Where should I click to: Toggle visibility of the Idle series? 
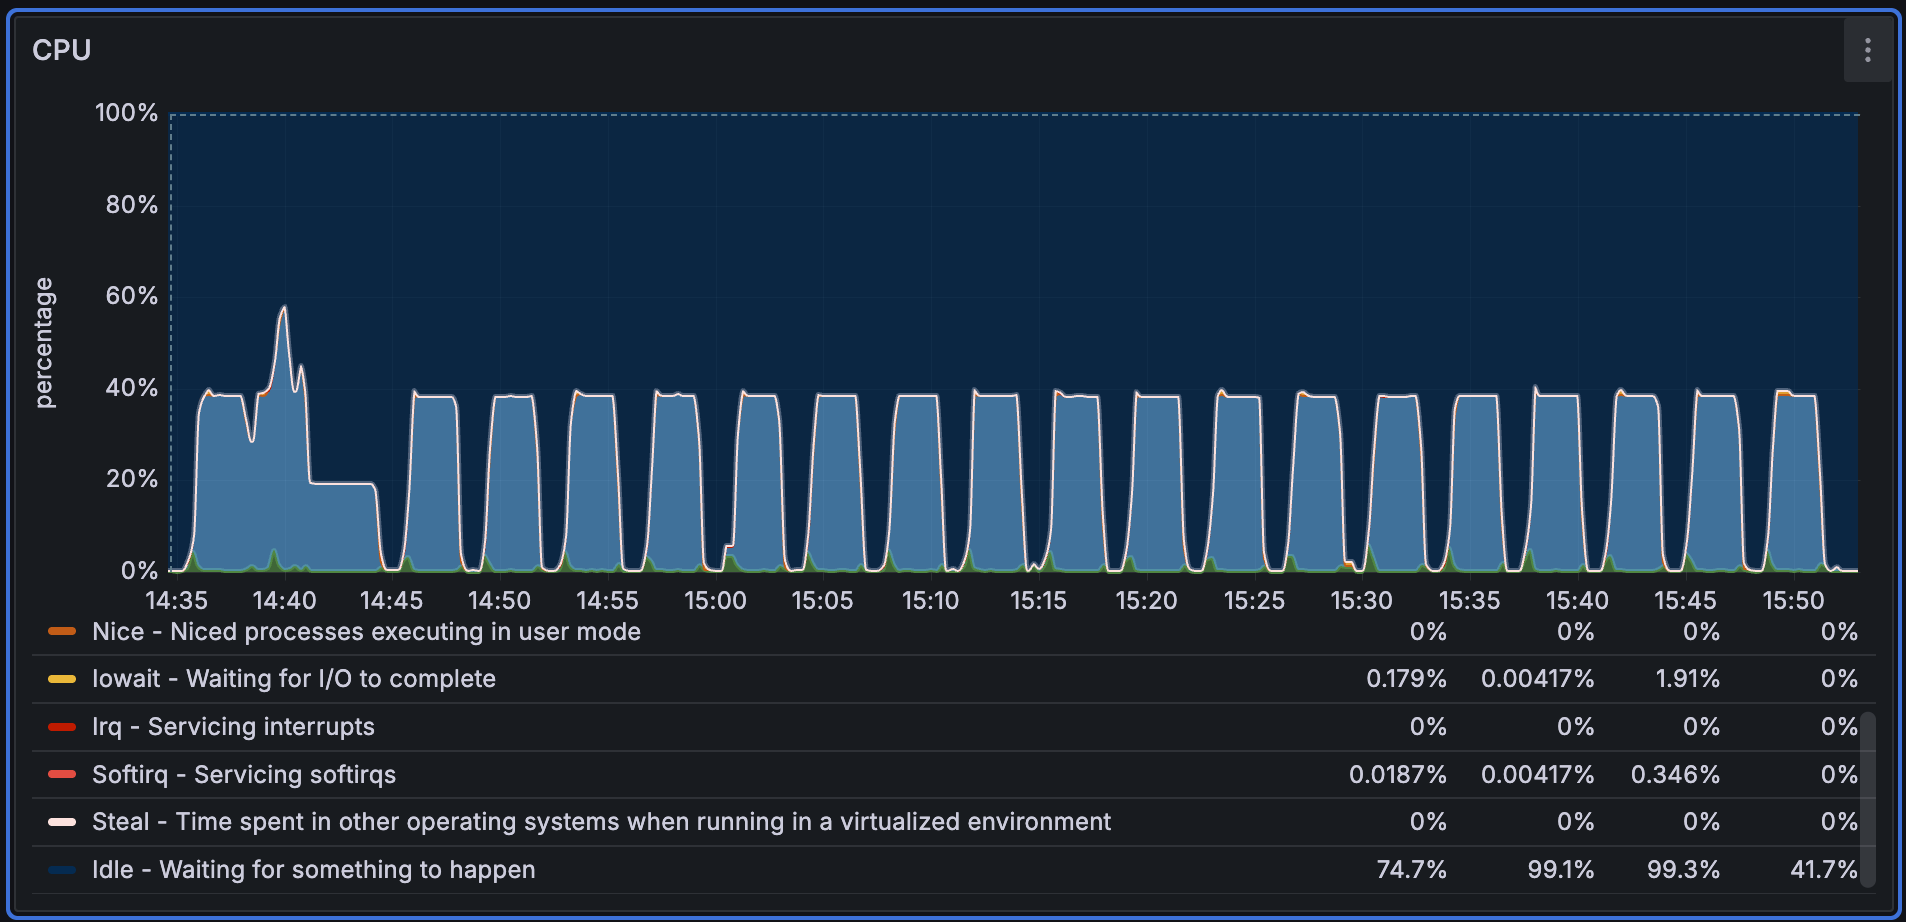(313, 869)
